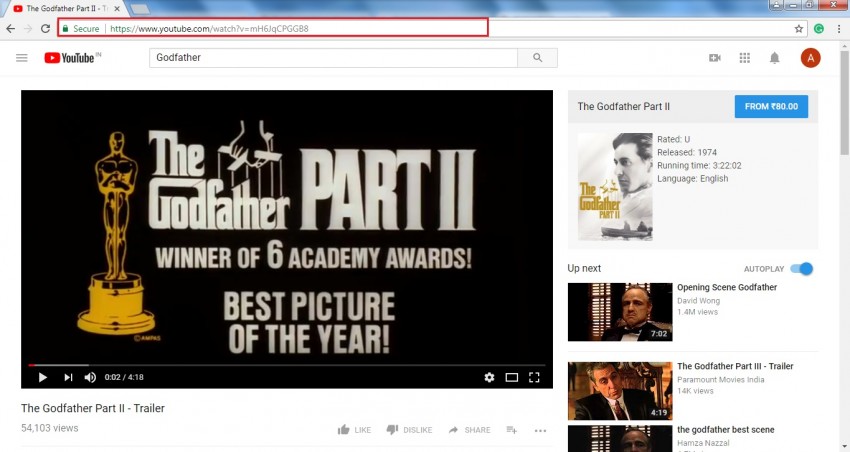Select The Godfather Part II browser tab
The width and height of the screenshot is (850, 452).
(65, 9)
